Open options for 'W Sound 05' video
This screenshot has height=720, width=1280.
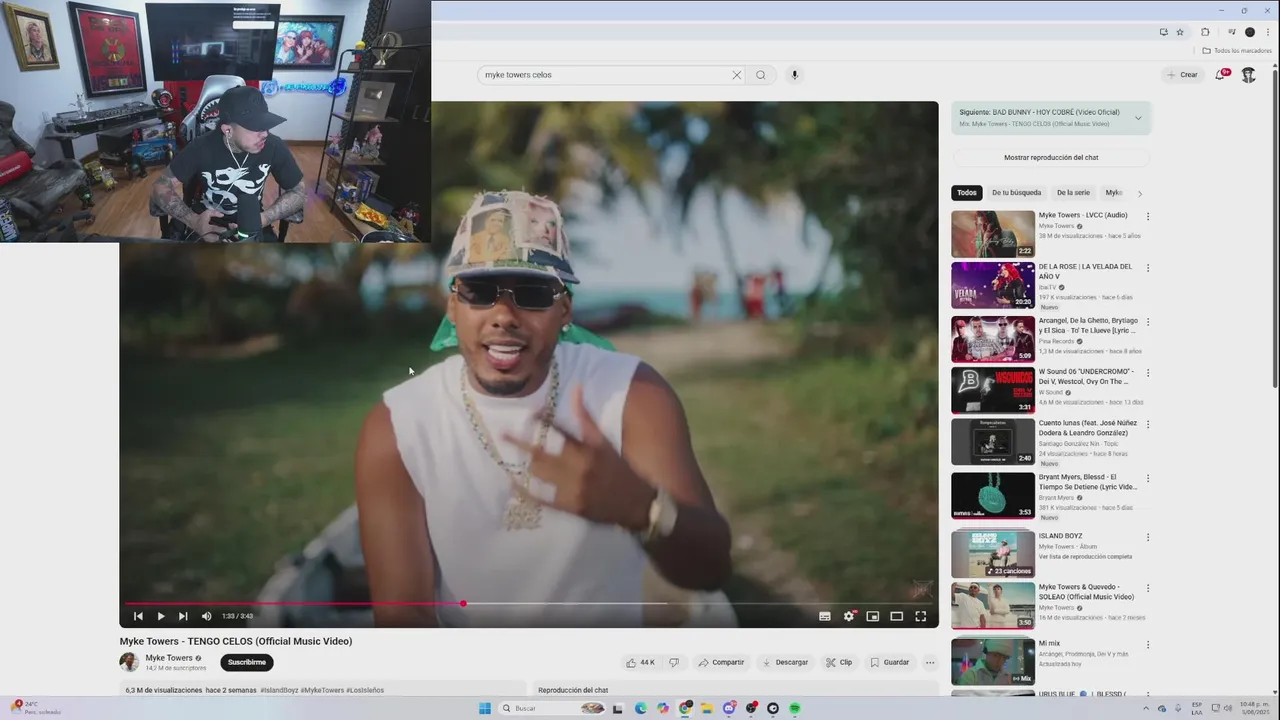(1148, 373)
